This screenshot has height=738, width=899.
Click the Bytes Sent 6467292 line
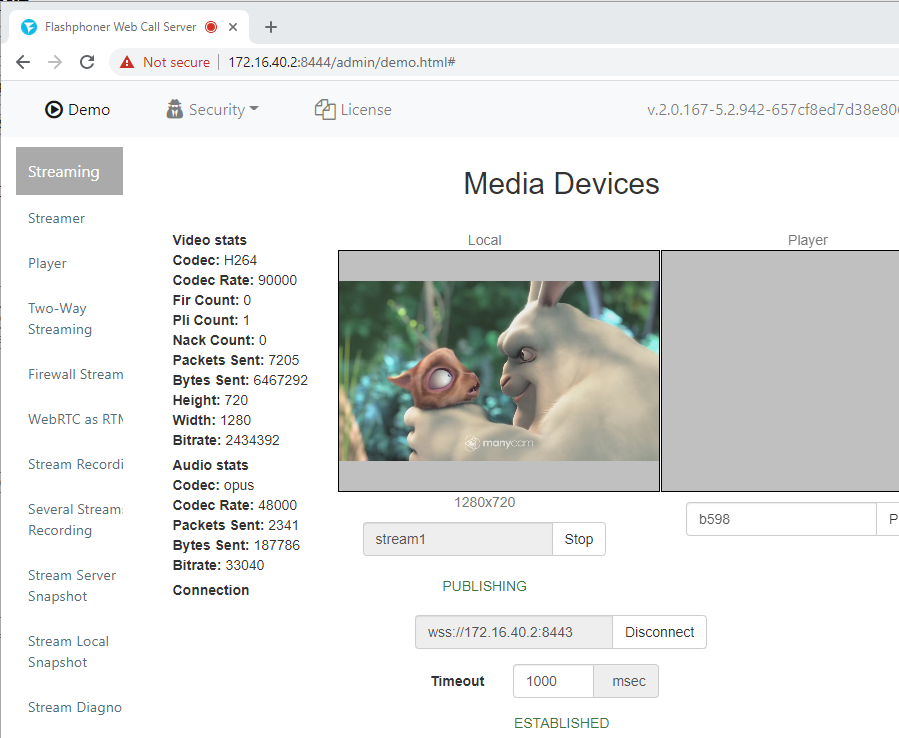point(240,380)
